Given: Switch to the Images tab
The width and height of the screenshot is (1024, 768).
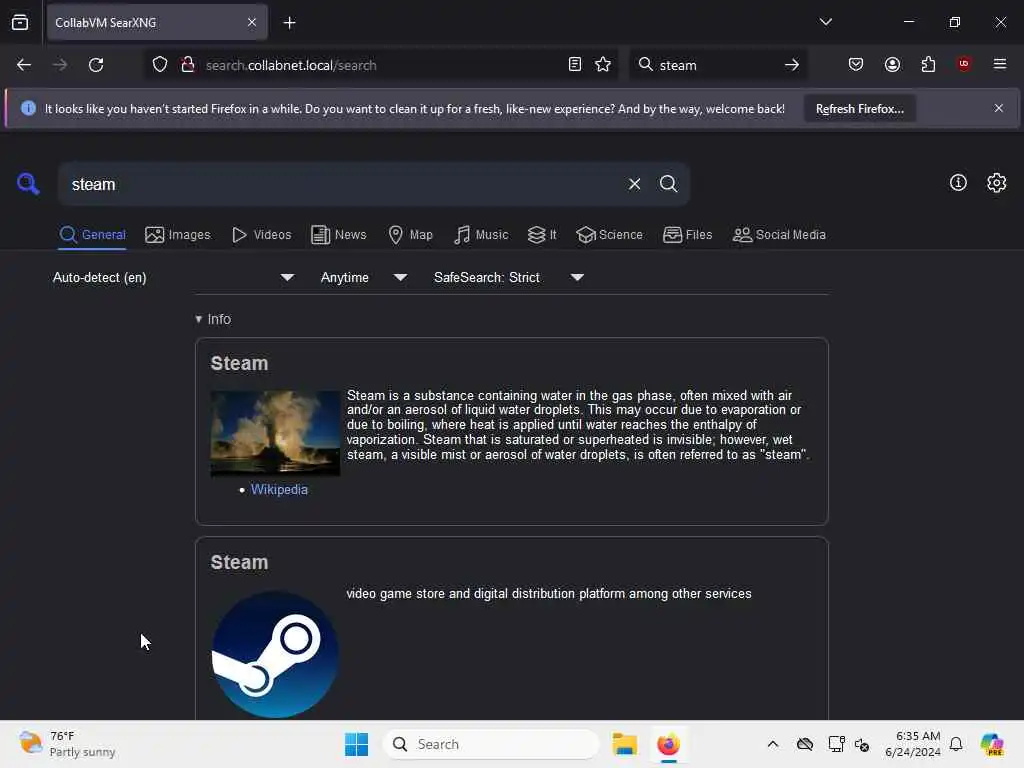Looking at the screenshot, I should 178,234.
